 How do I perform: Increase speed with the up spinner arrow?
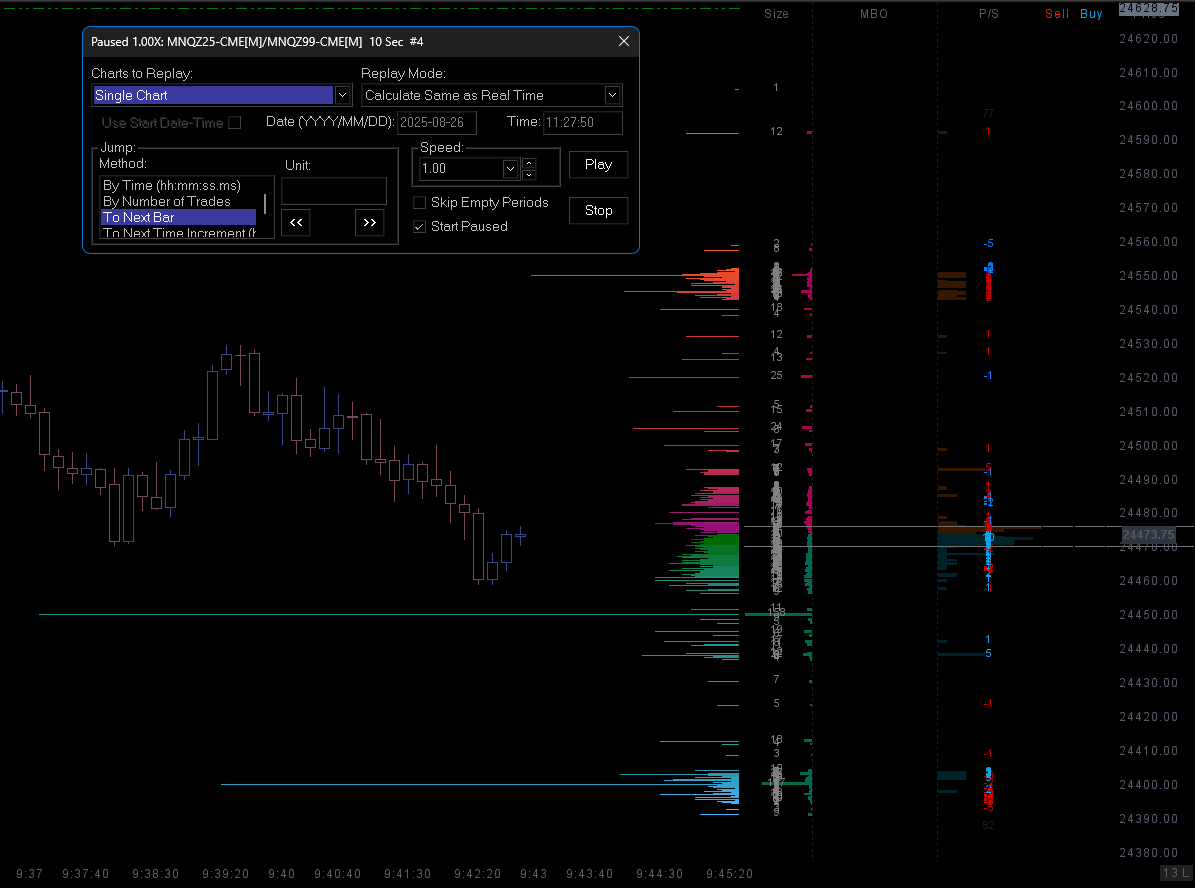(530, 163)
